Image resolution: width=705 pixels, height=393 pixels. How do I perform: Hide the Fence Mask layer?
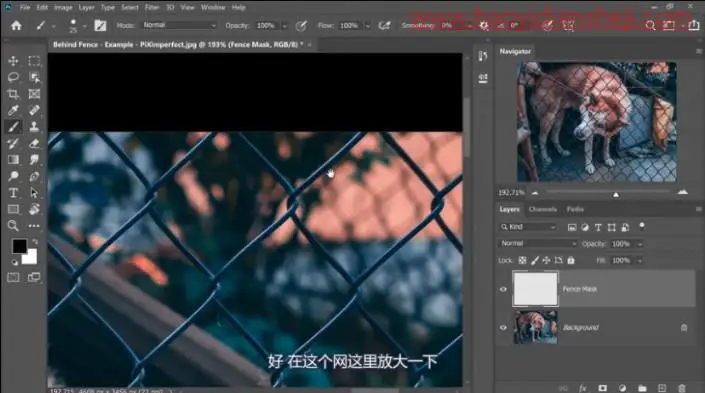click(x=503, y=289)
